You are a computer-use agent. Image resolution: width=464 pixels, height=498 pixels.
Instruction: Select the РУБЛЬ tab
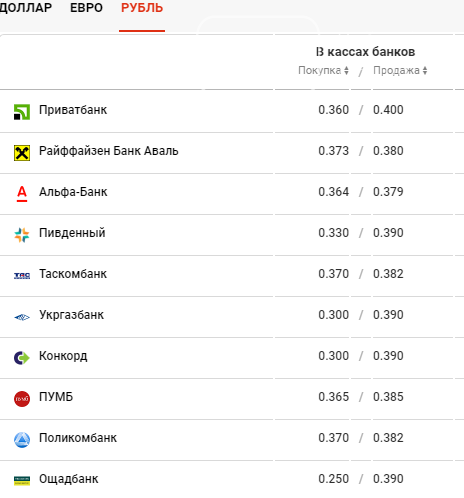coord(142,8)
